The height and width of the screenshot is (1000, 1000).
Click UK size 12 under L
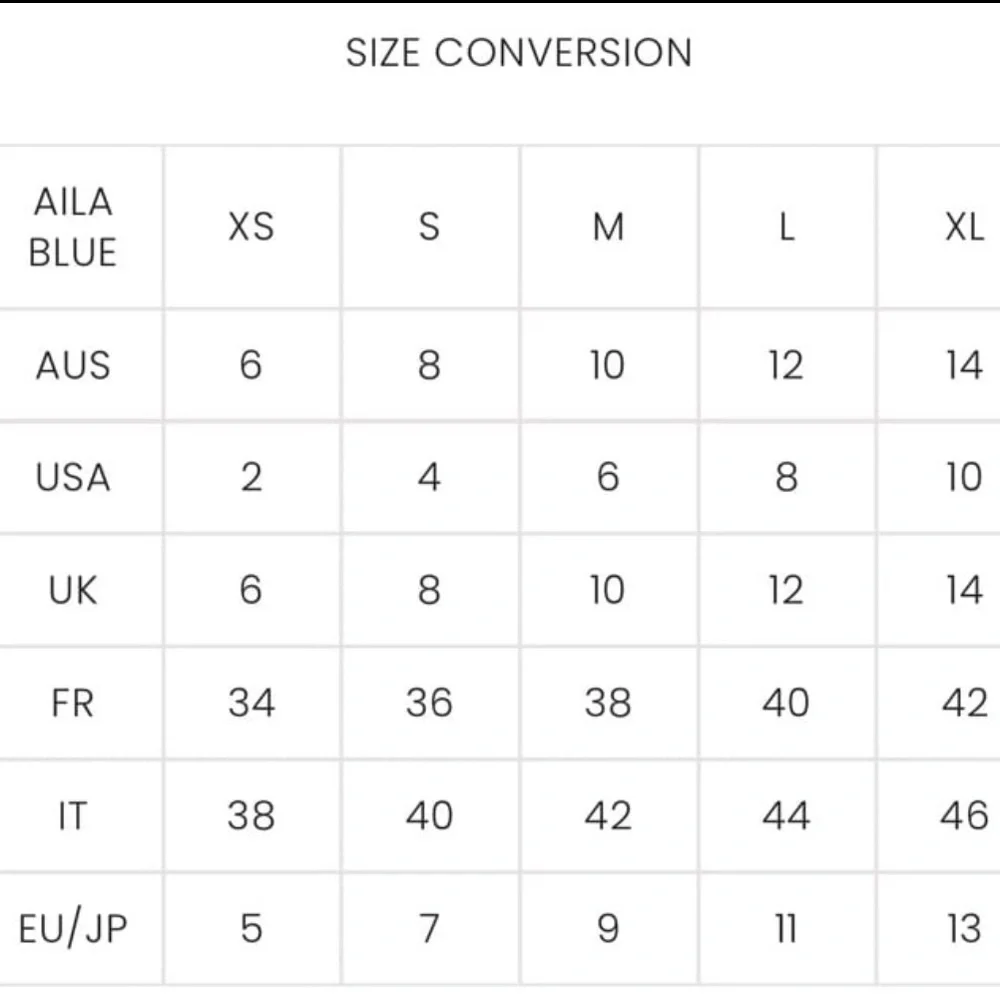tap(786, 591)
